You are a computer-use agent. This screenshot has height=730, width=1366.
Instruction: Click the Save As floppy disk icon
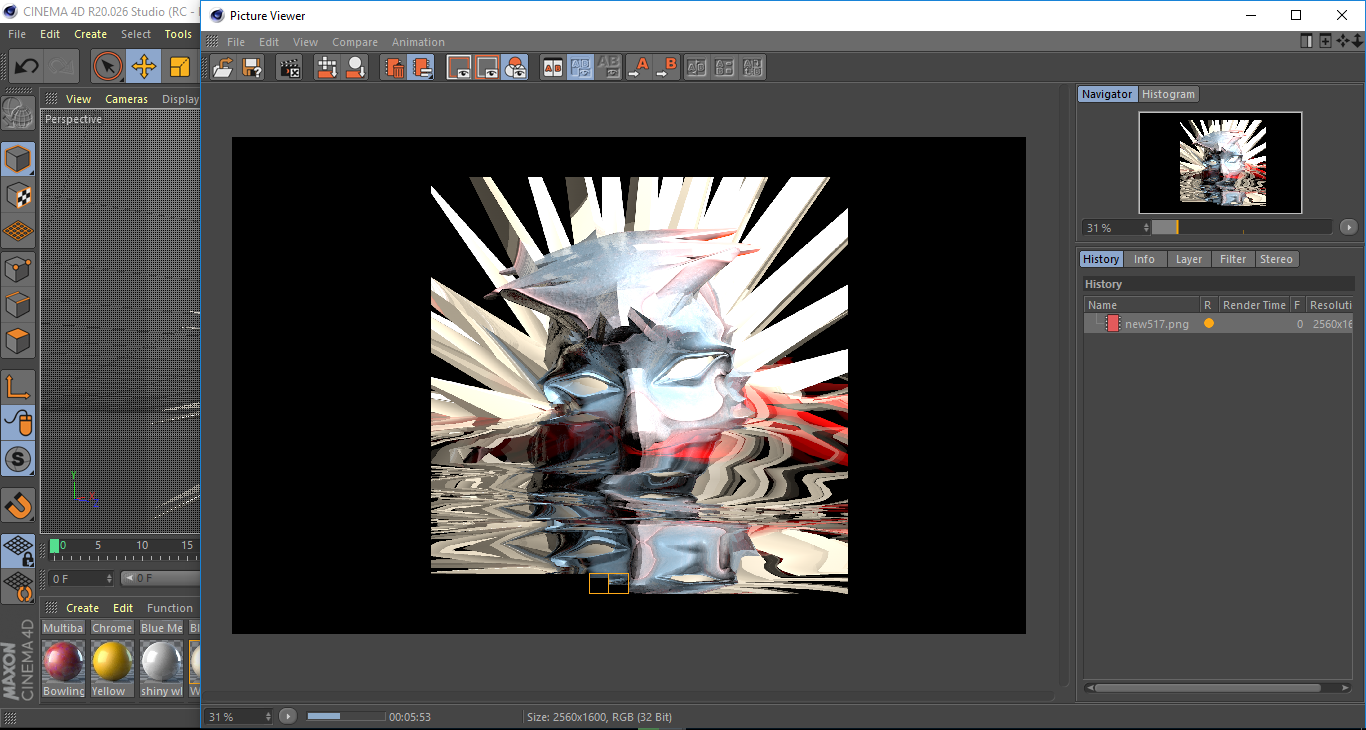click(x=252, y=68)
